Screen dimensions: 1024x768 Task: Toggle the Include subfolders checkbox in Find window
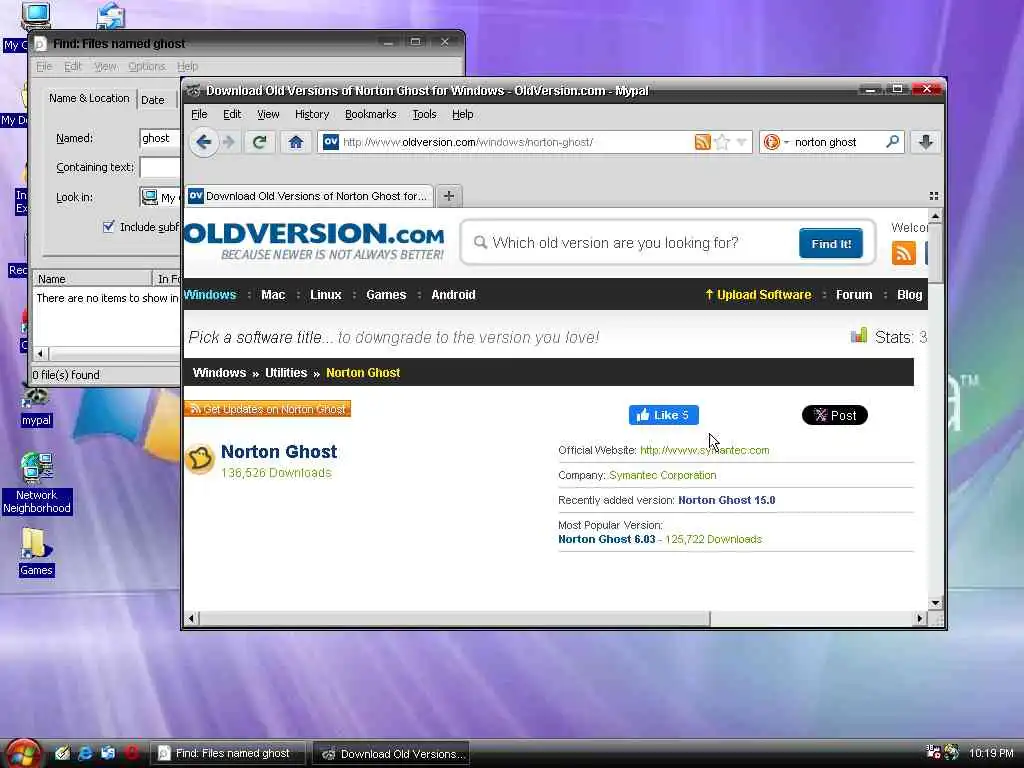pos(108,227)
